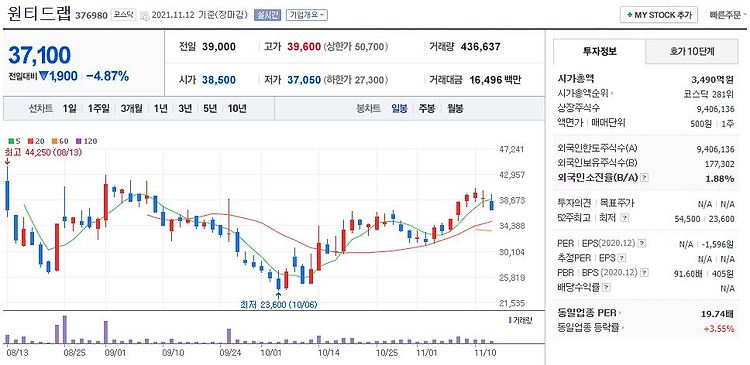Image resolution: width=750 pixels, height=365 pixels.
Task: Click 전일 value 39,000
Action: point(219,47)
